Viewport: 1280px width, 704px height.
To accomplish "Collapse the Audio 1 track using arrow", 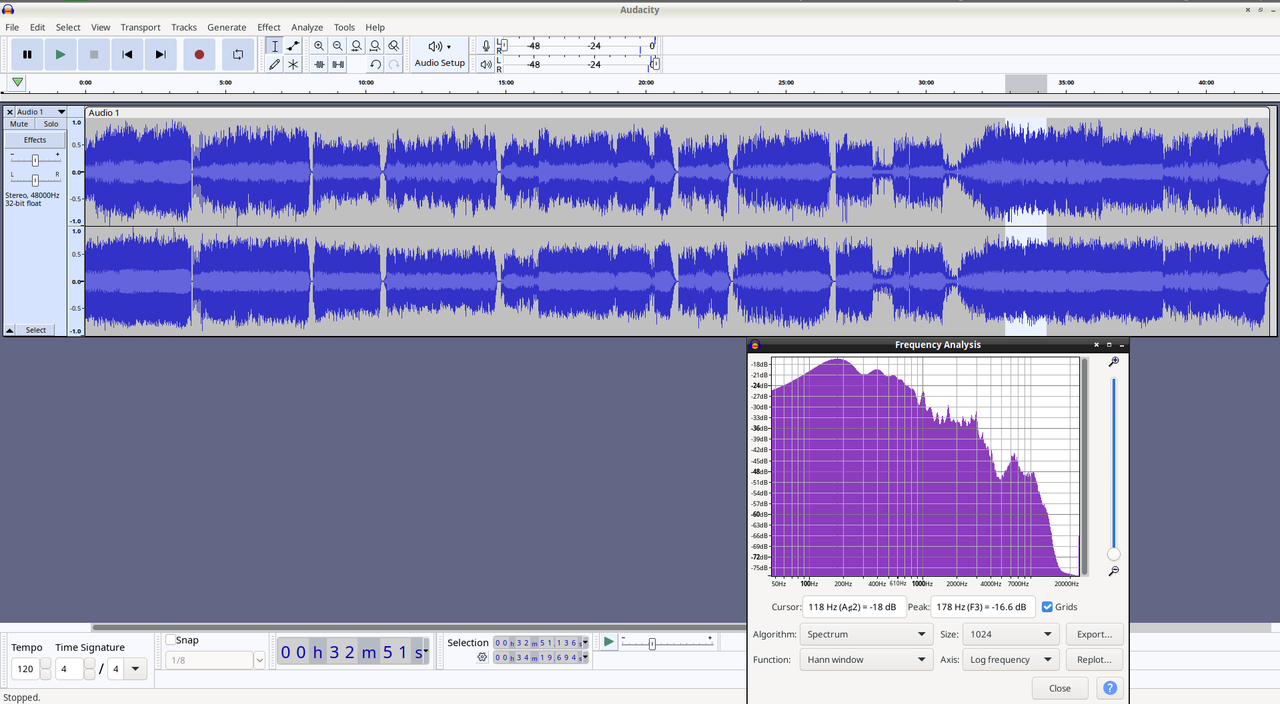I will pos(10,330).
